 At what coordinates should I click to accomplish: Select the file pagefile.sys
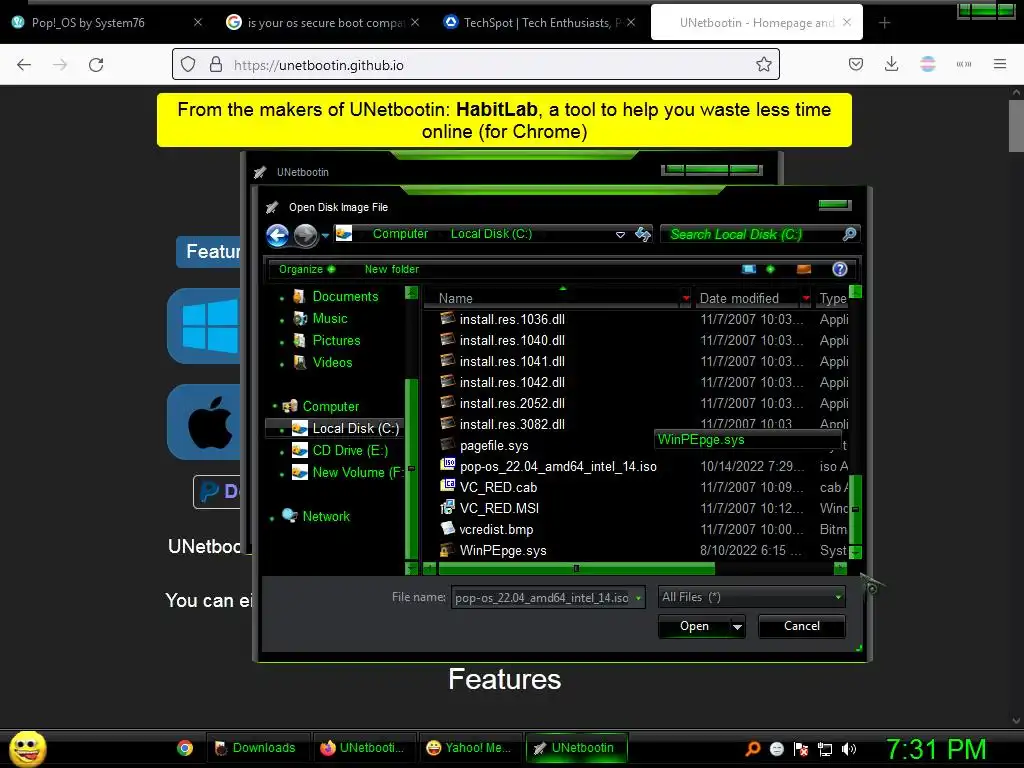point(494,446)
